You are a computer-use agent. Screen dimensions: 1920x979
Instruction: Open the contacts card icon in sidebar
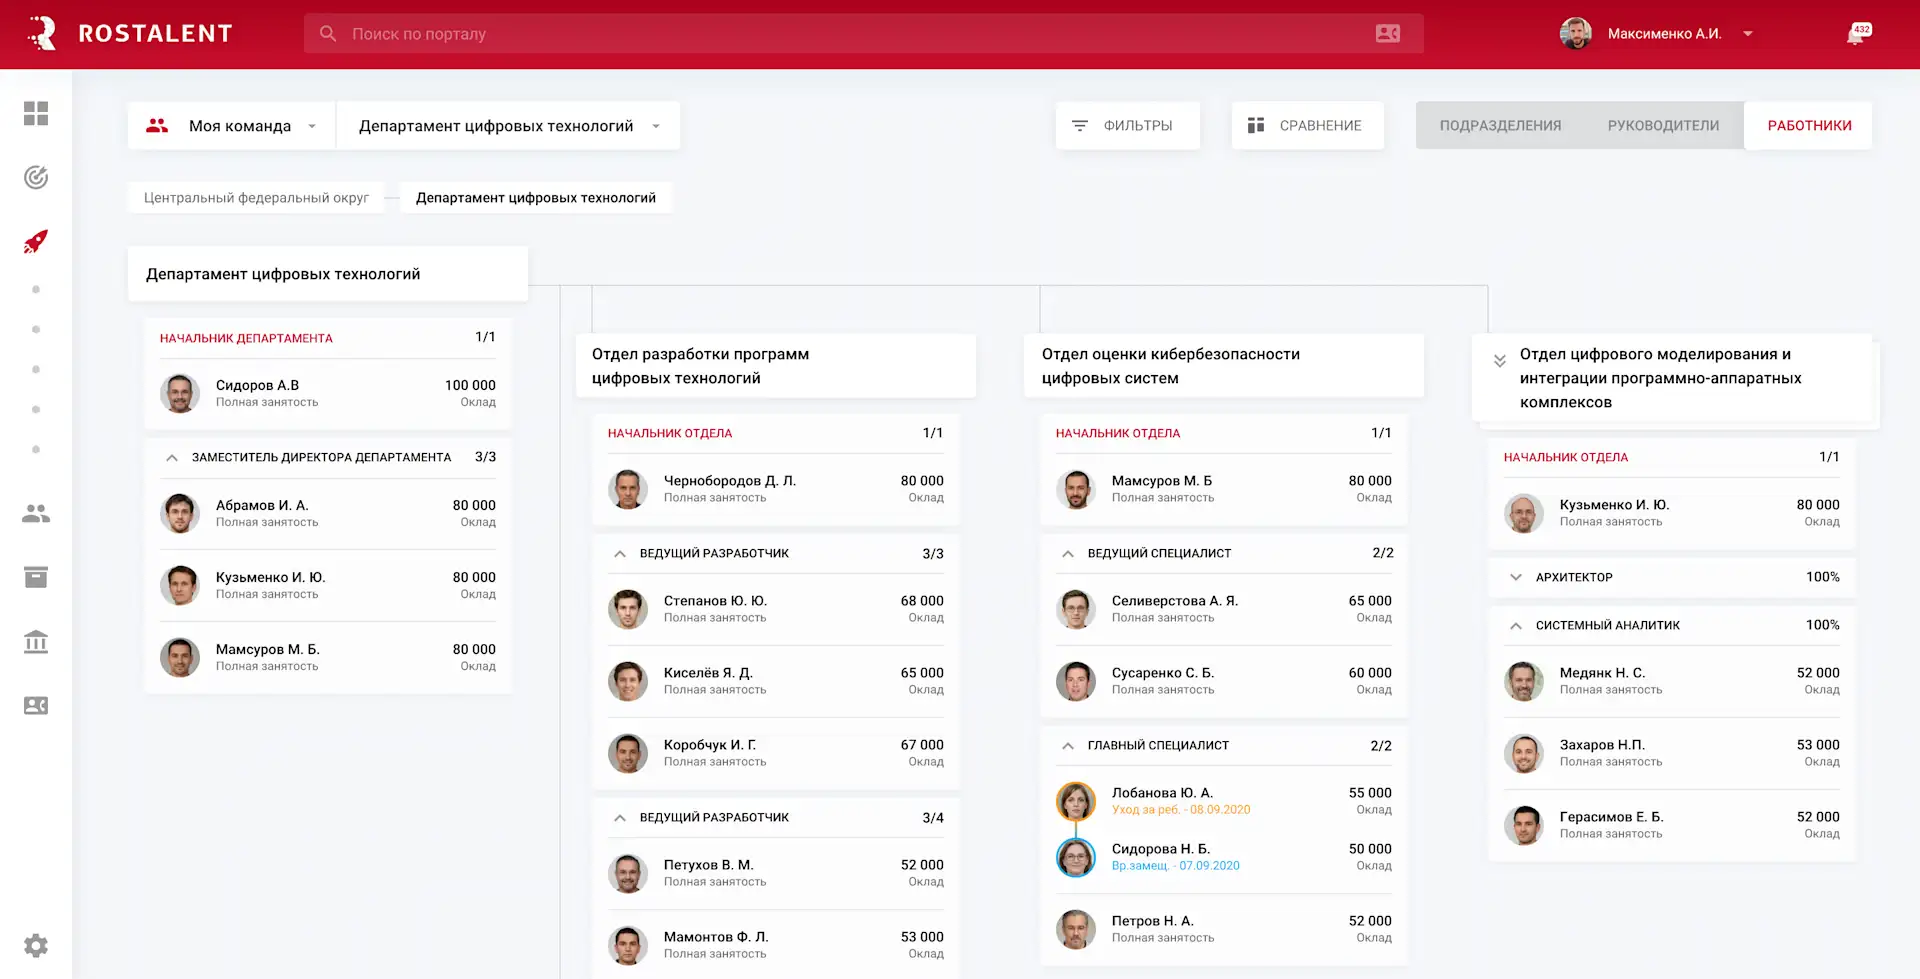click(36, 706)
